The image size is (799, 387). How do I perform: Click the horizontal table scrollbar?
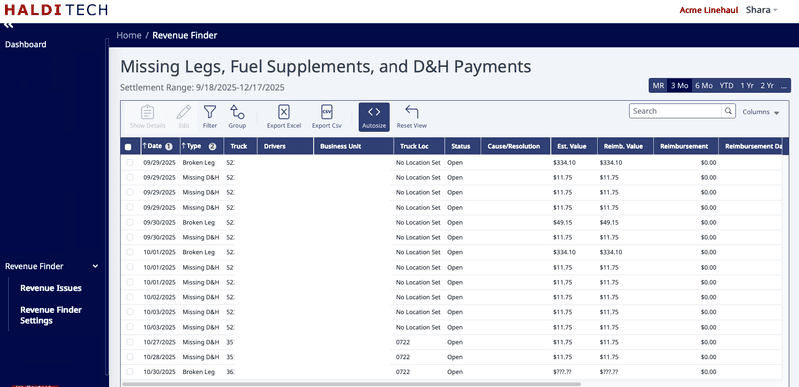tap(351, 384)
